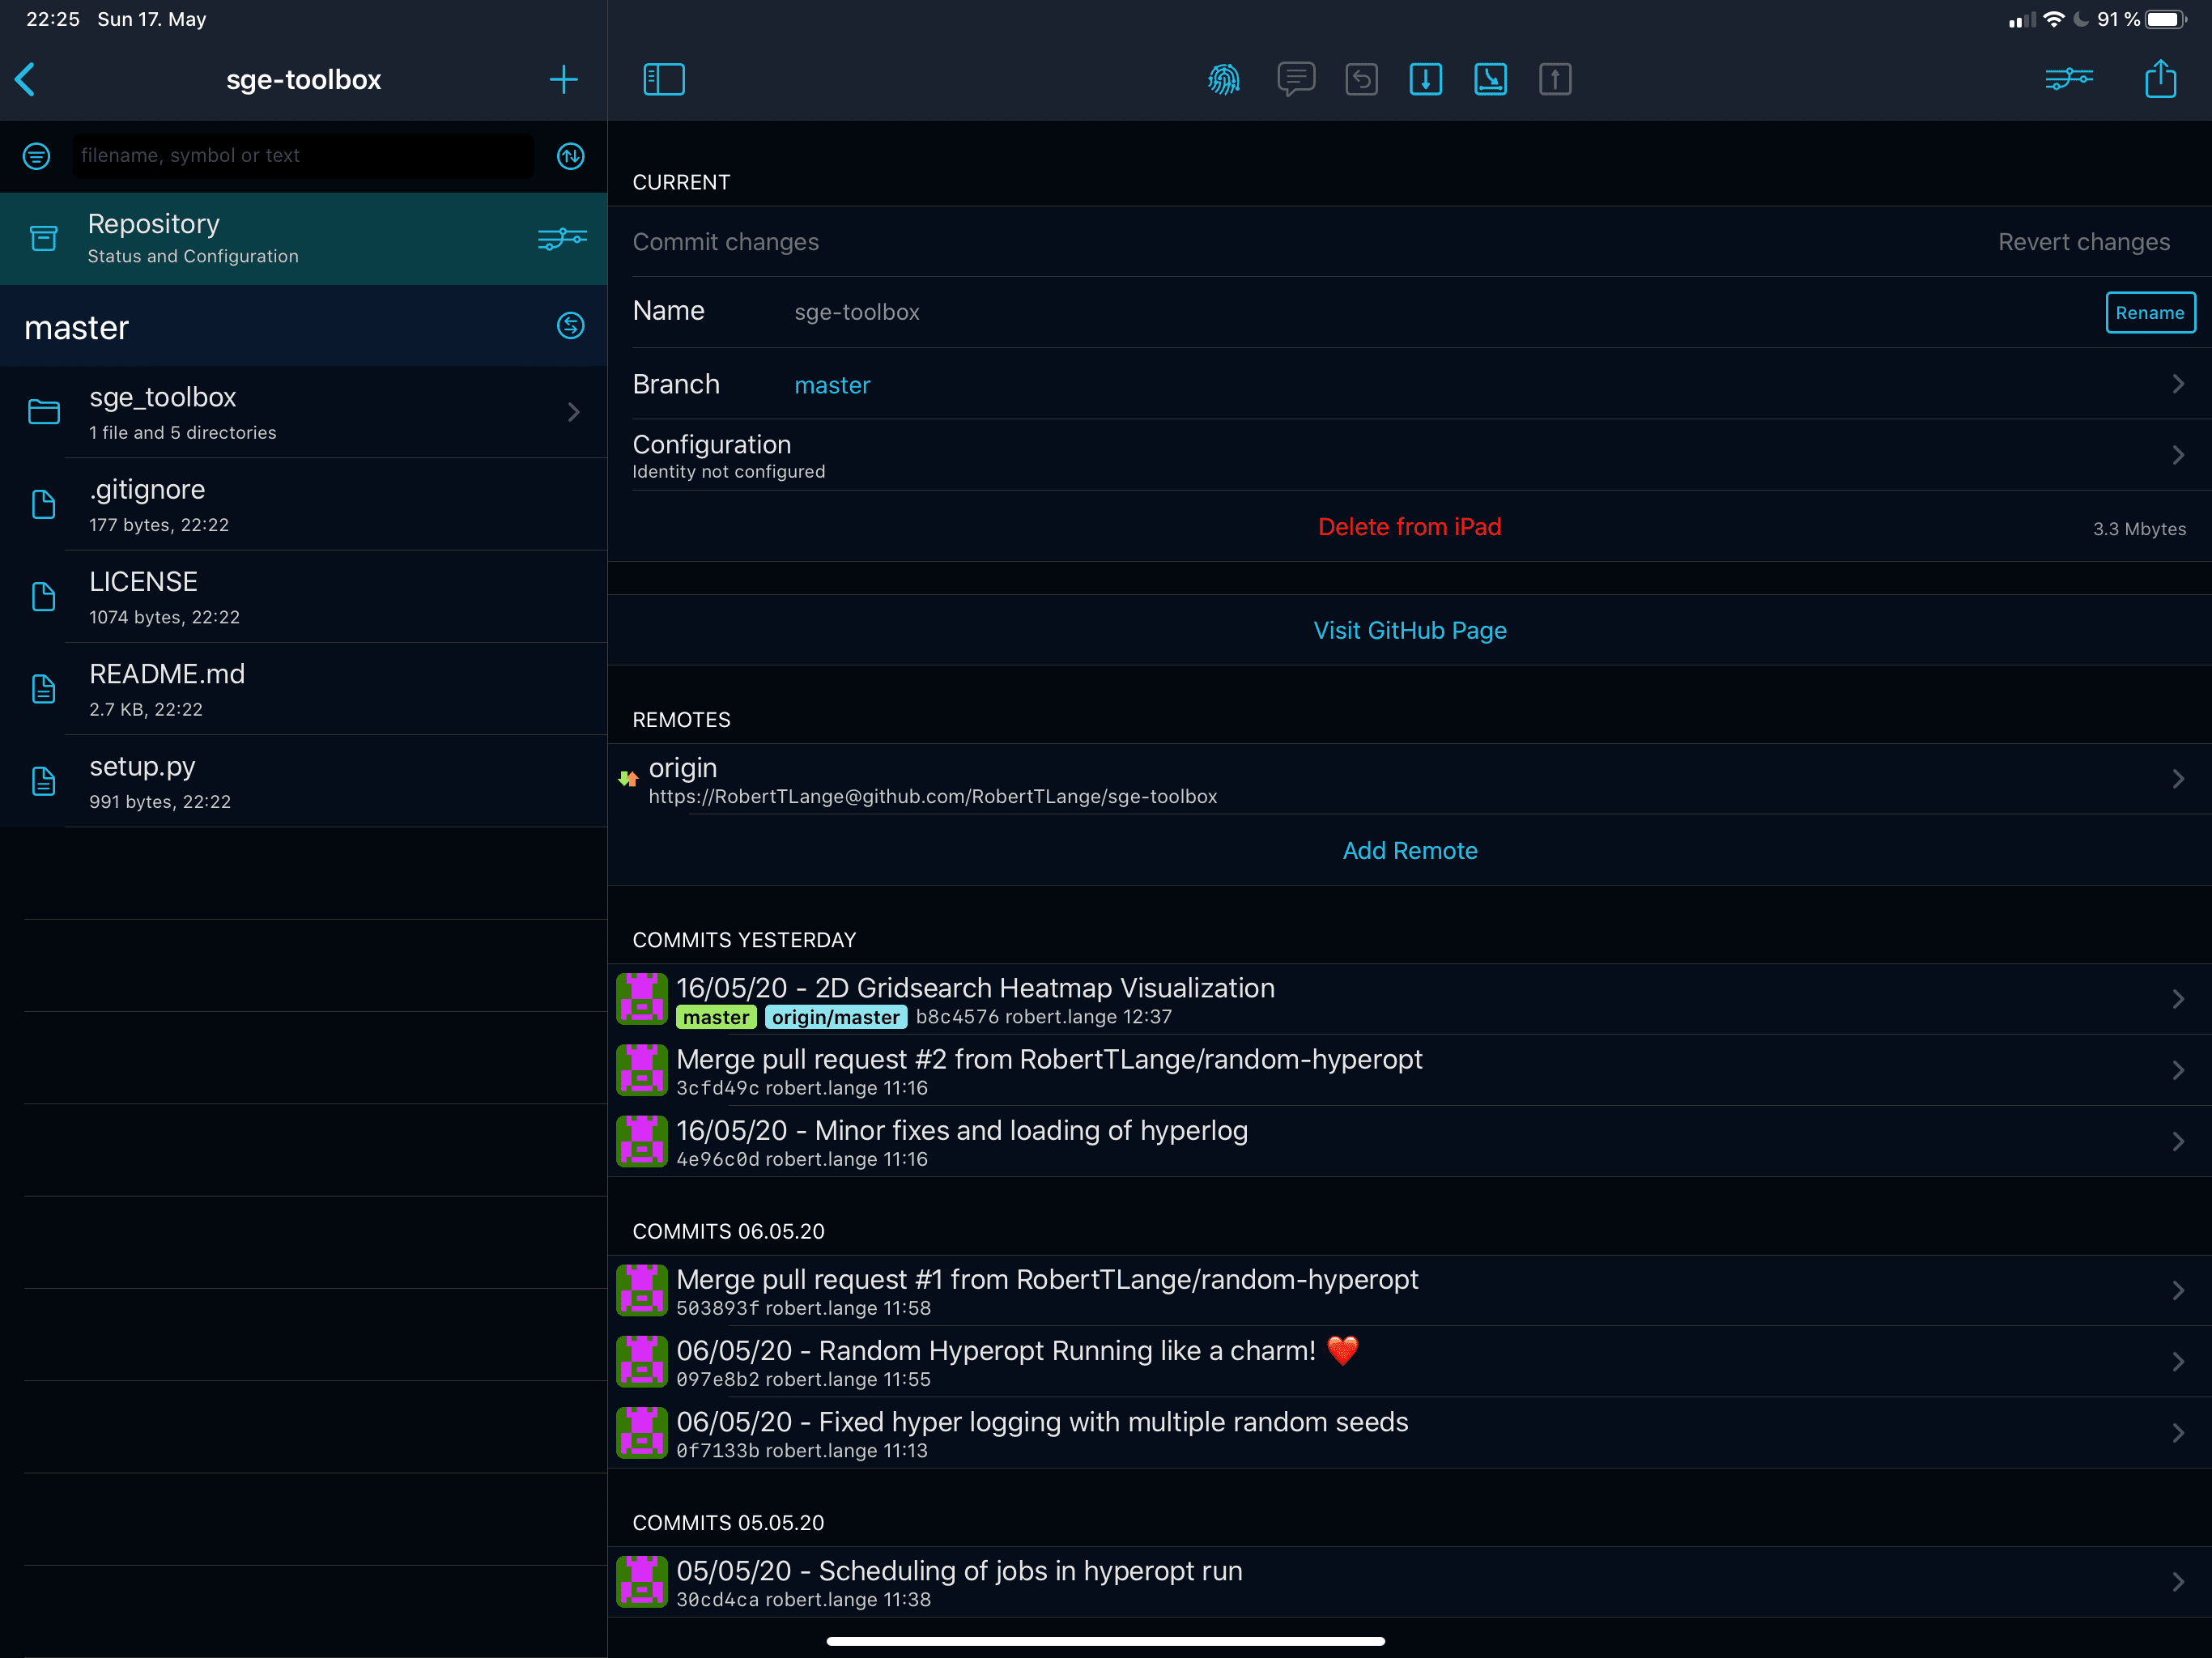Open Fixed hyper logging with multiple seeds commit
2212x1658 pixels.
(x=1410, y=1433)
